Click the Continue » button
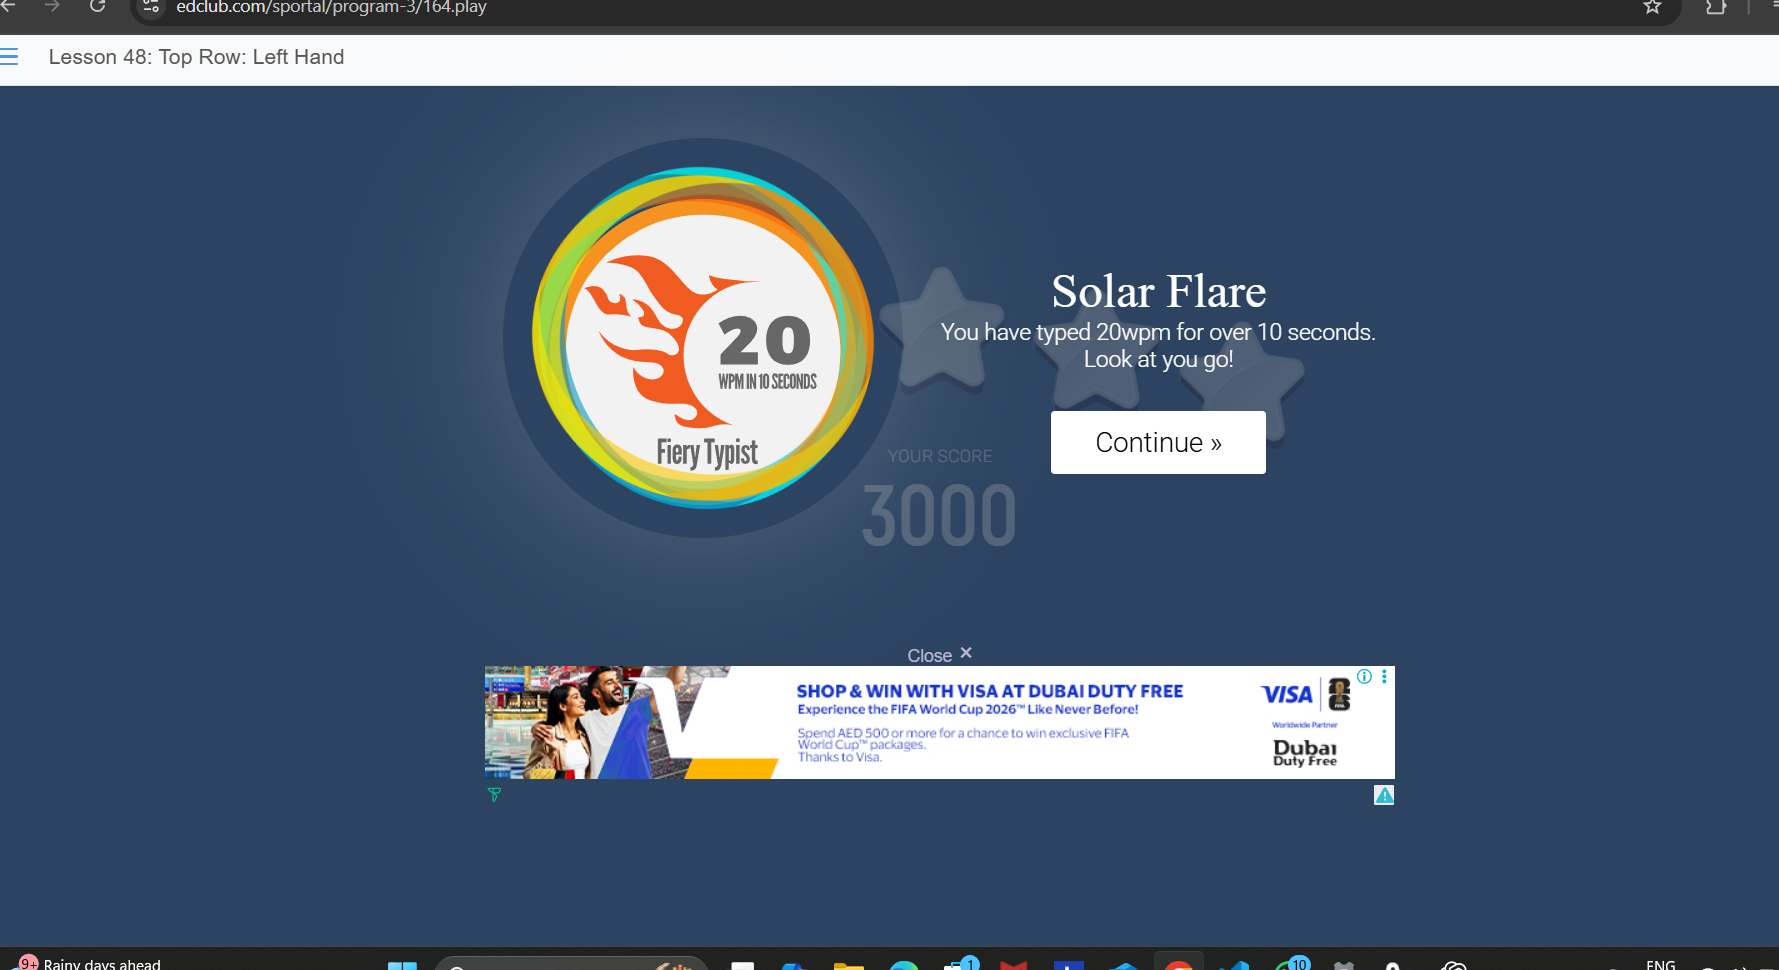Viewport: 1779px width, 970px height. [x=1158, y=442]
